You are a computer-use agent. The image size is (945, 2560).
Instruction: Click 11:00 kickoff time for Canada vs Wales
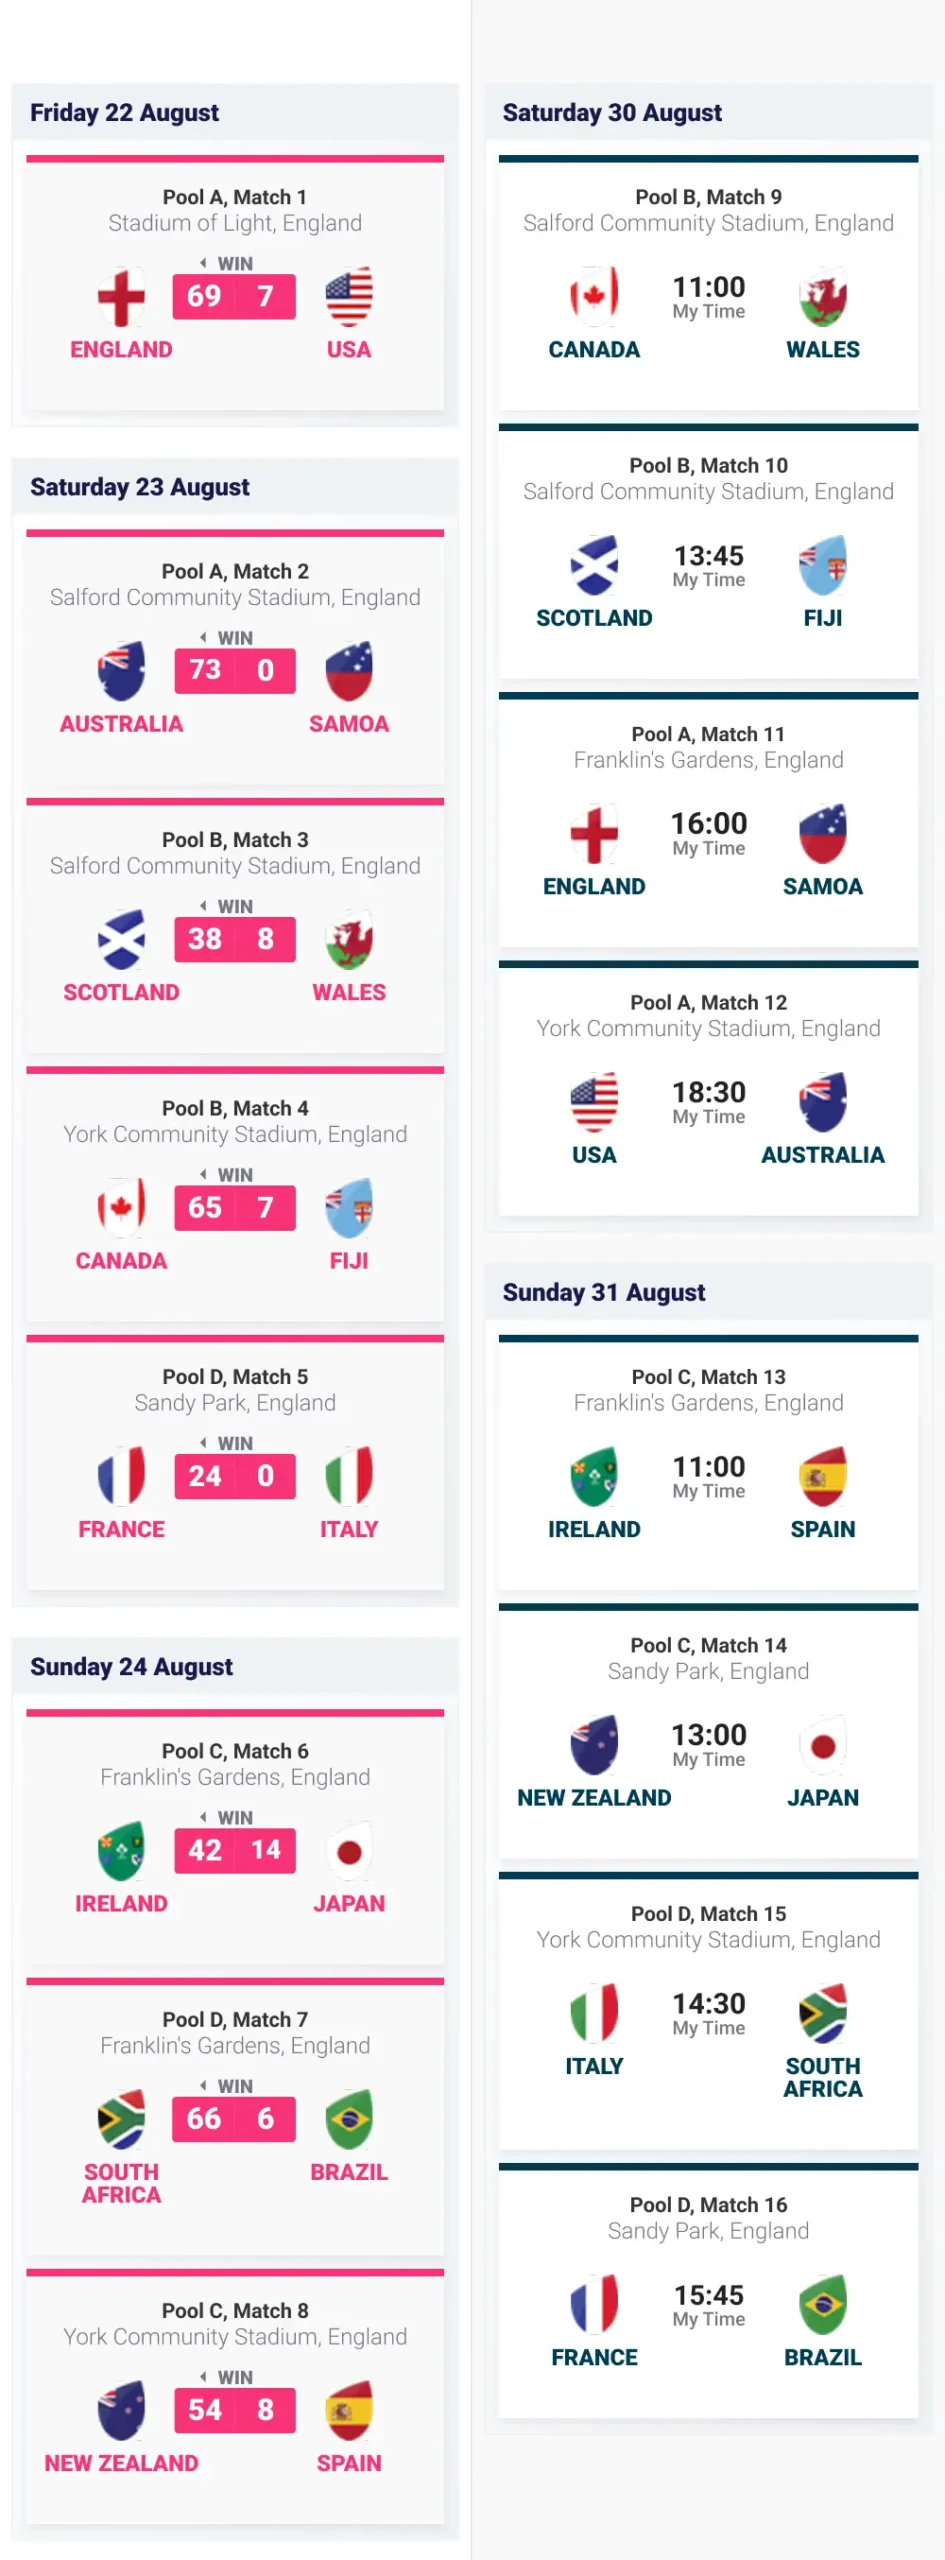(709, 288)
